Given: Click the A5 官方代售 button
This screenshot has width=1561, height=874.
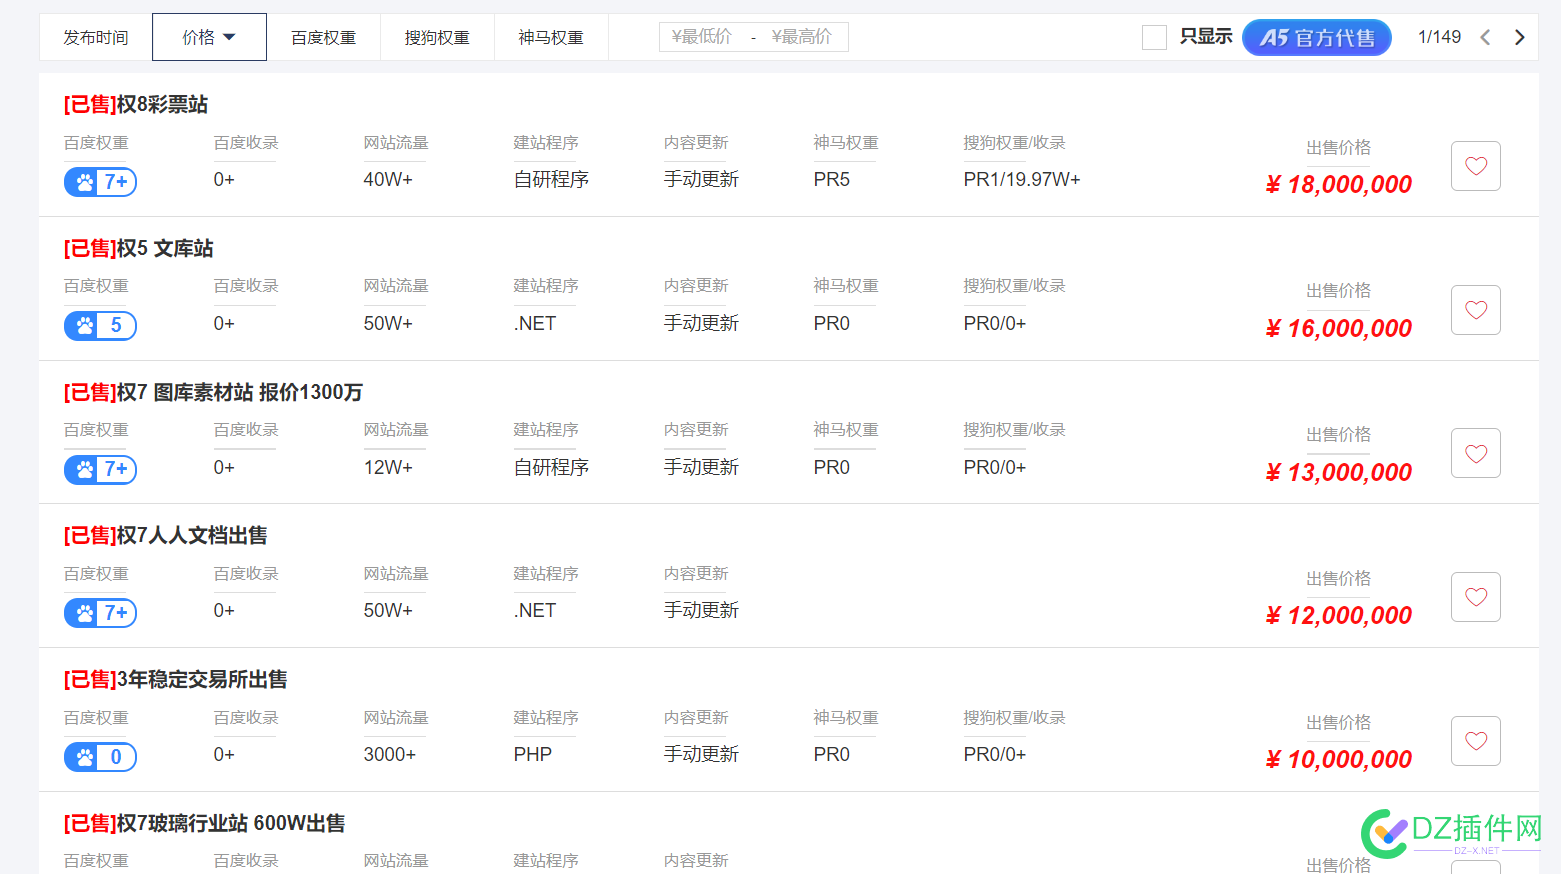Looking at the screenshot, I should tap(1316, 38).
